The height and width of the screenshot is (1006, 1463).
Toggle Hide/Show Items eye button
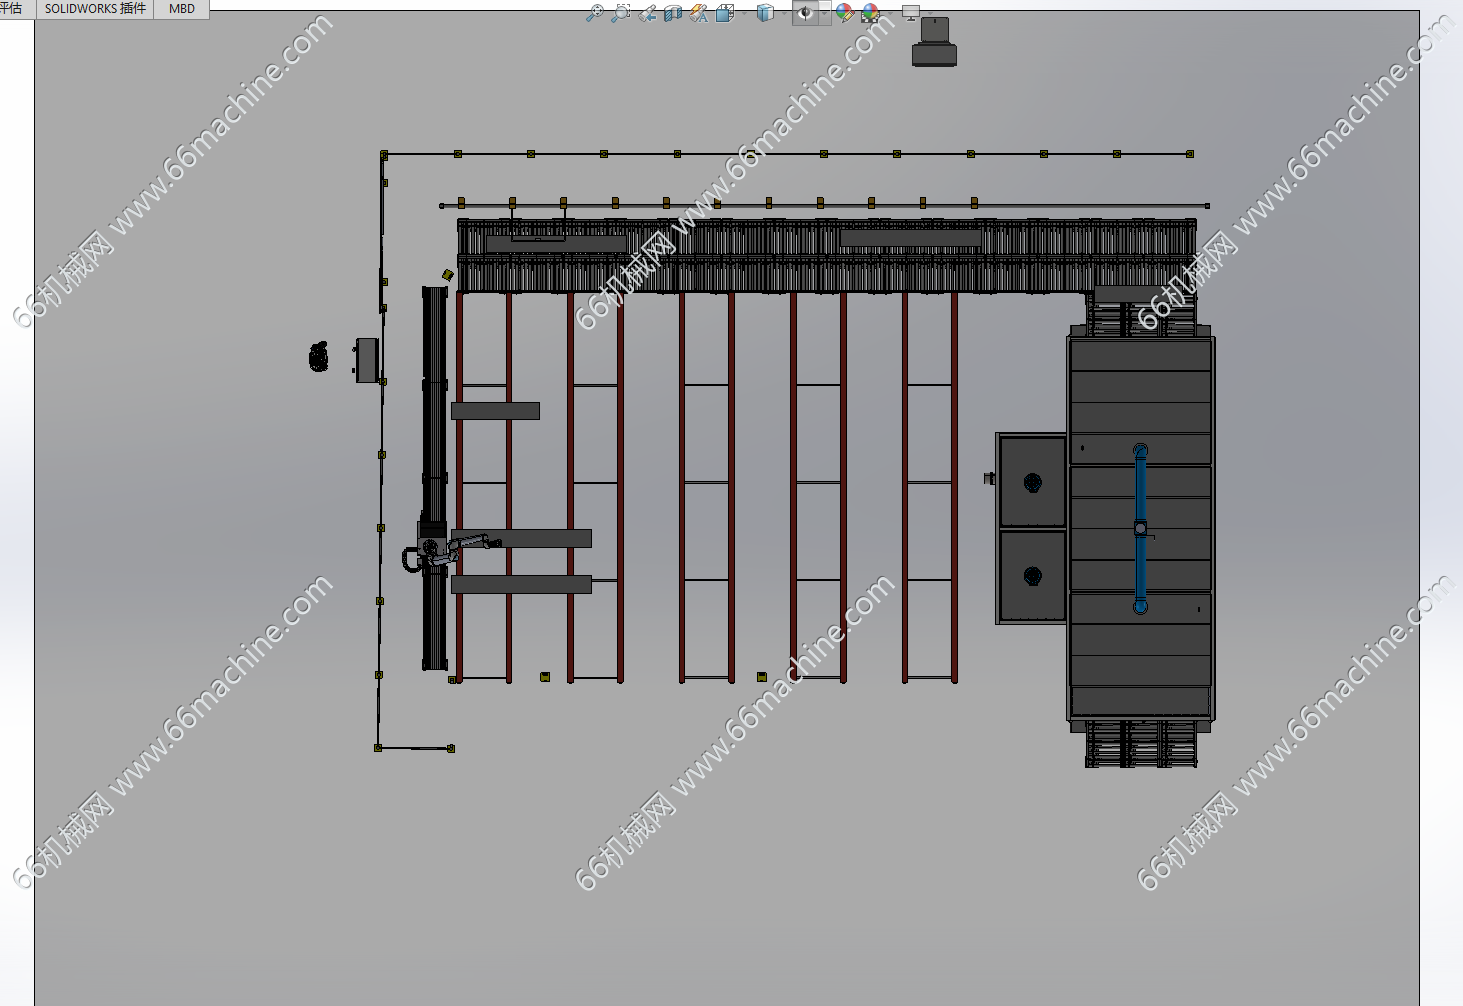(x=804, y=13)
